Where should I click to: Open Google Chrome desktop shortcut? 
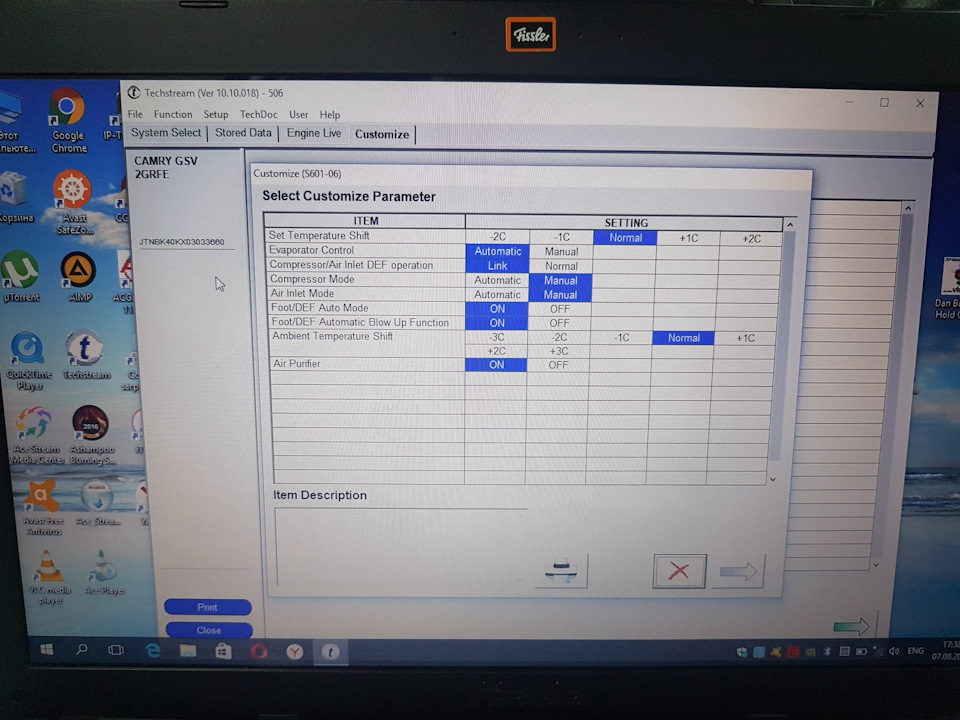click(x=68, y=121)
